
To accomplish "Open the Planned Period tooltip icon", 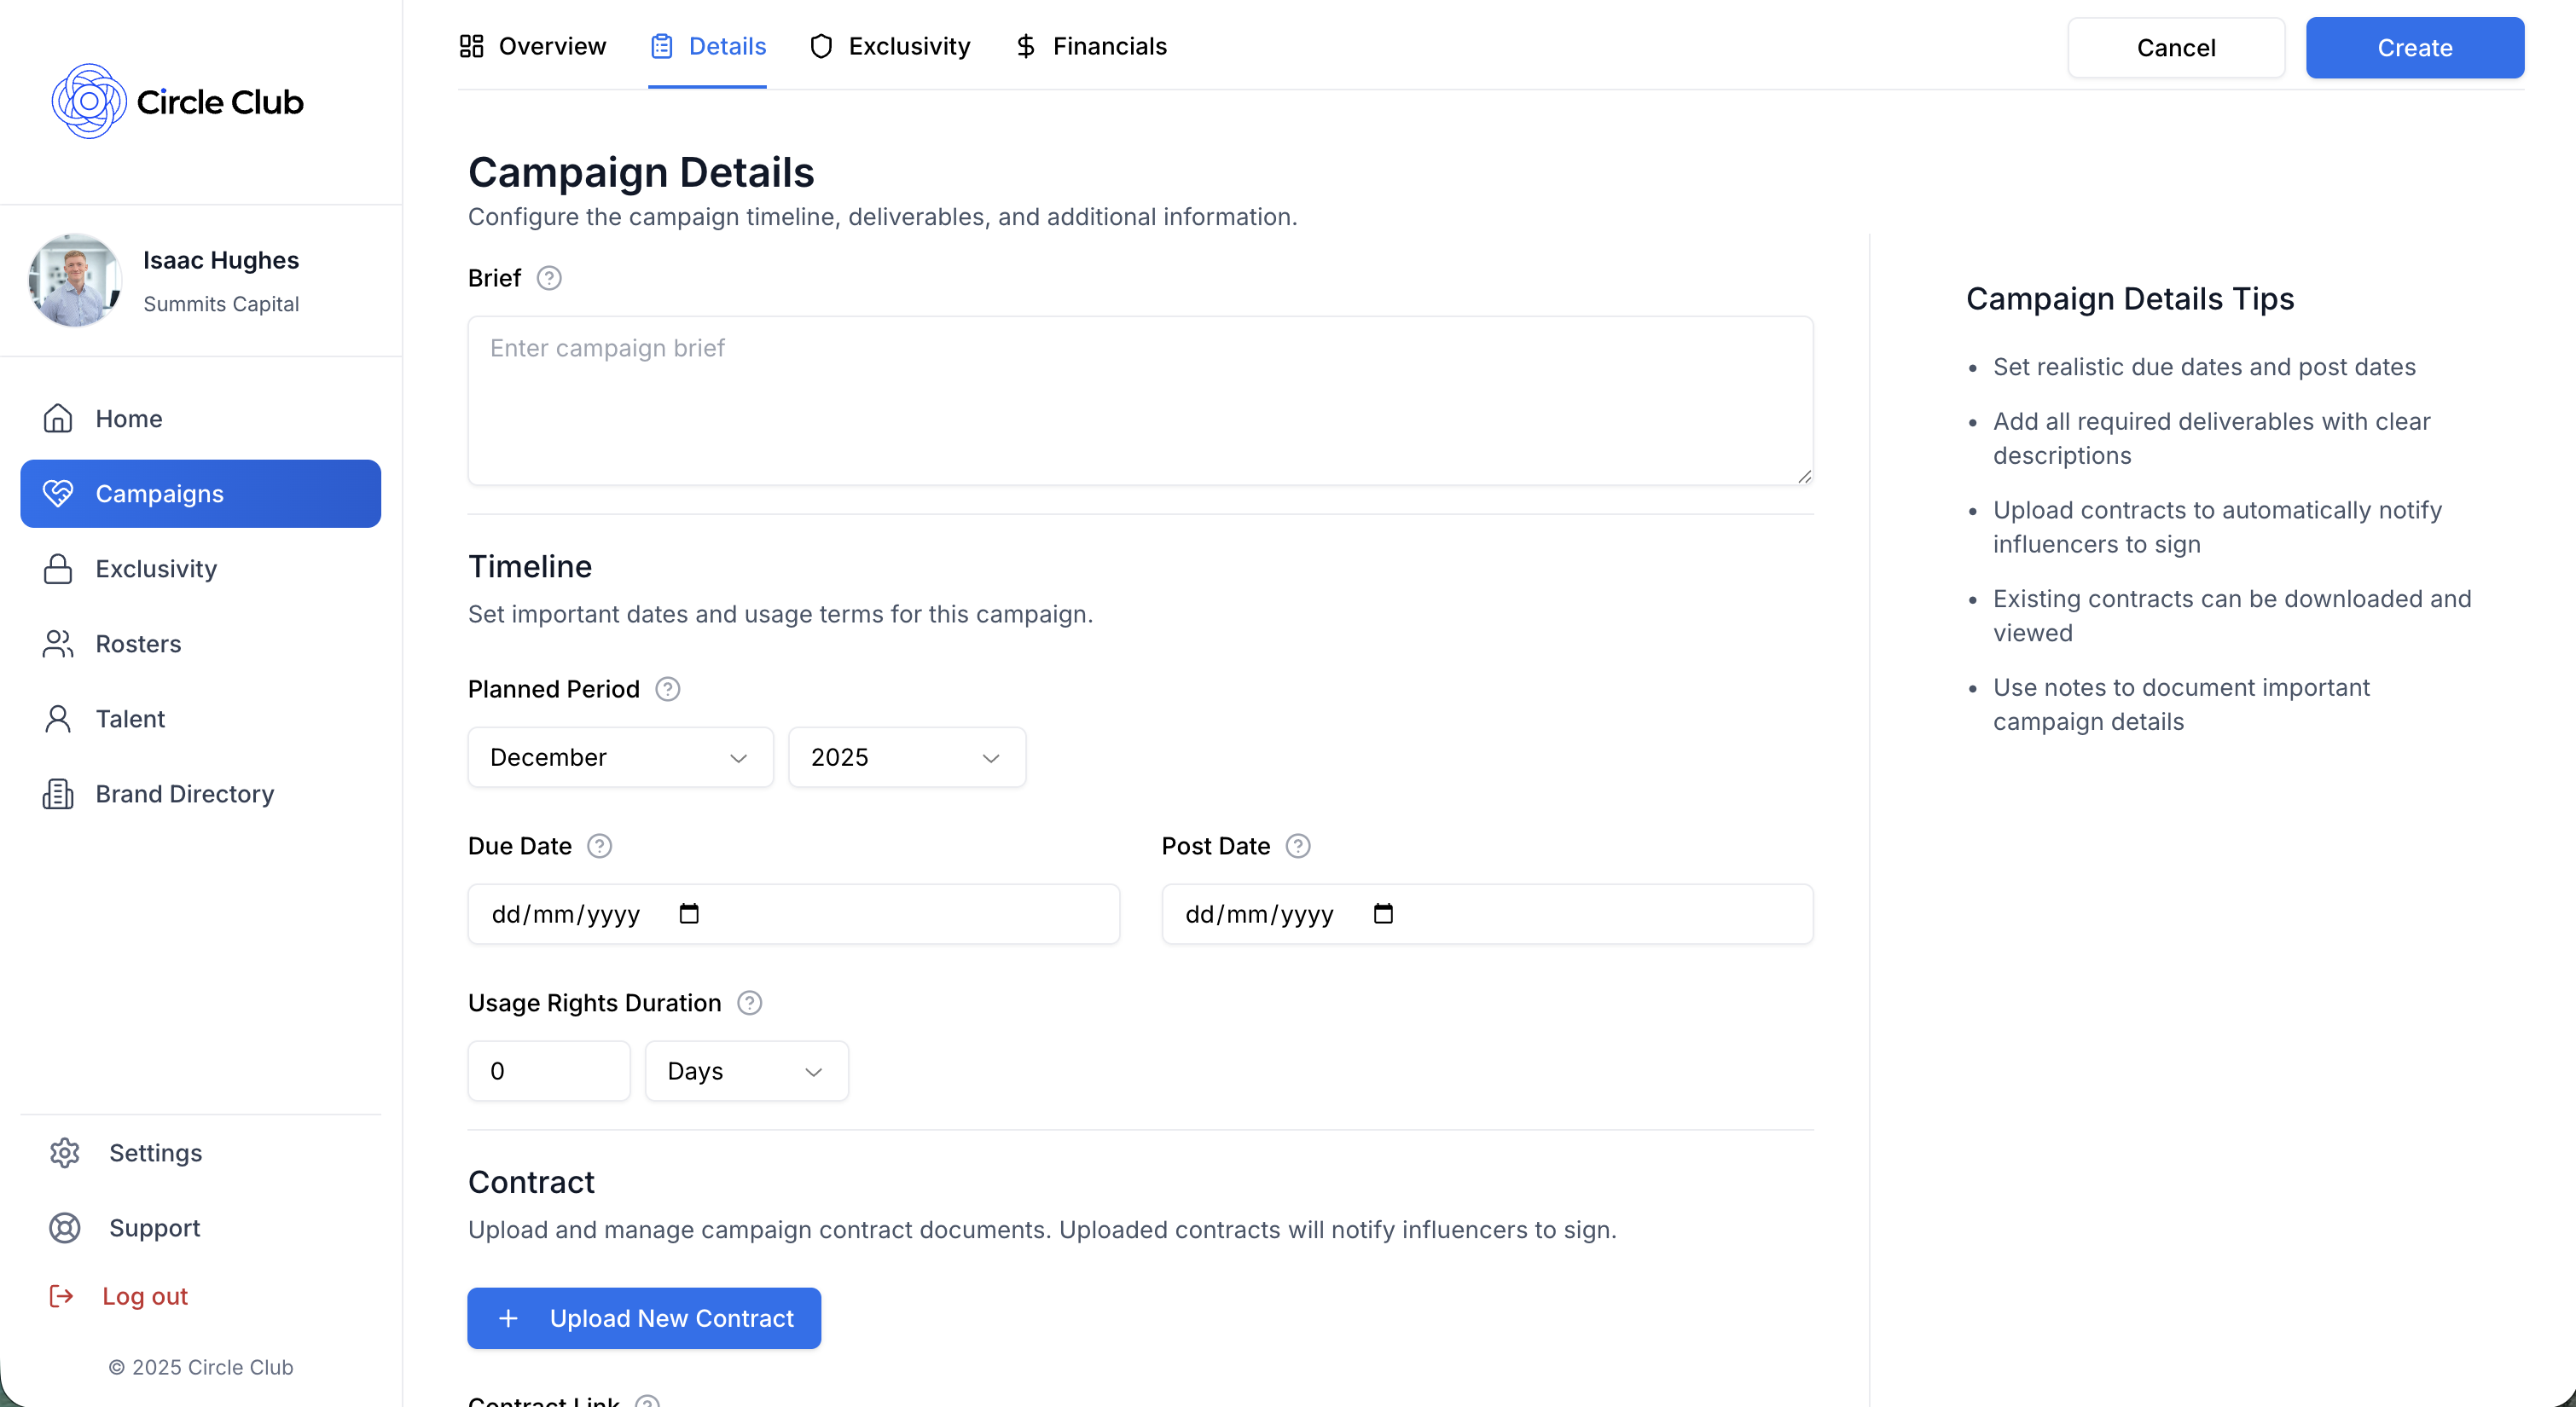I will [667, 689].
